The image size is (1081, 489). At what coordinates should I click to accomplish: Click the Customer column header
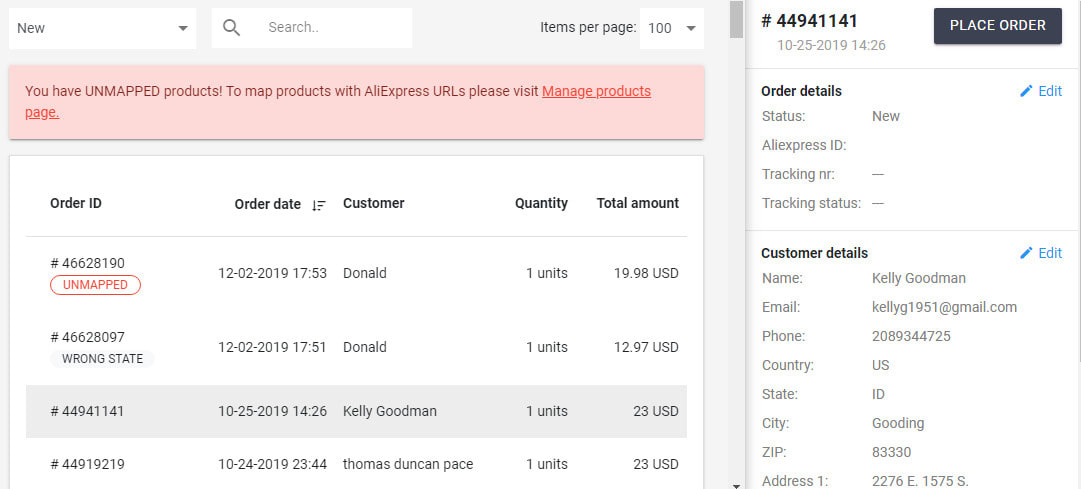374,203
